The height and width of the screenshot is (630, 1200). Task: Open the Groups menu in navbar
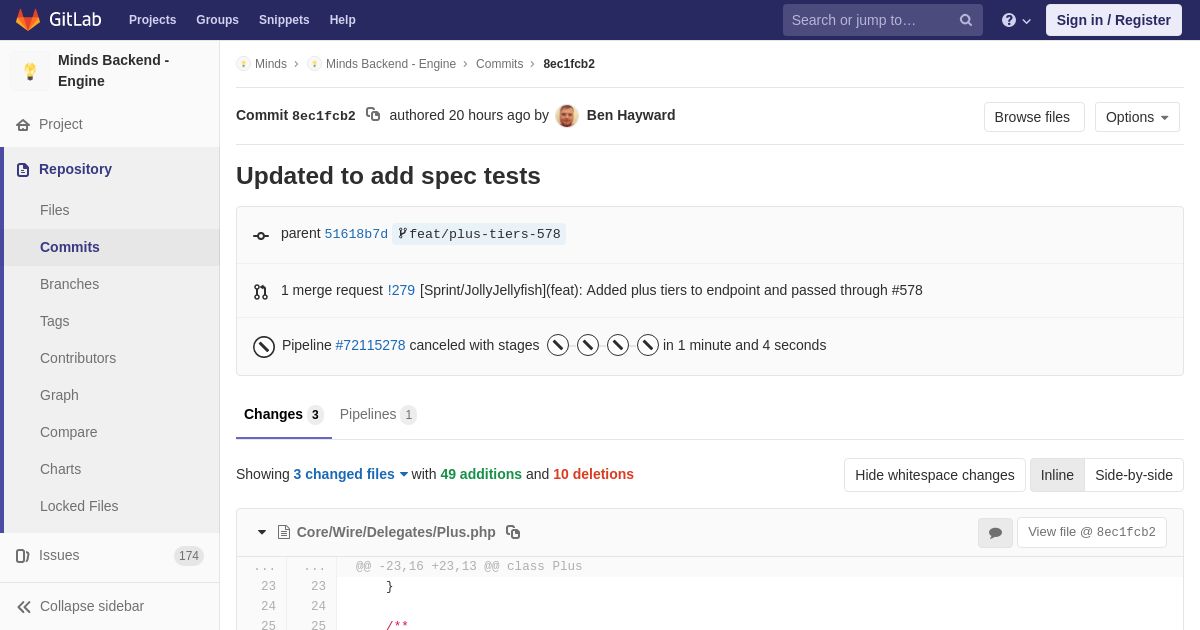coord(217,20)
